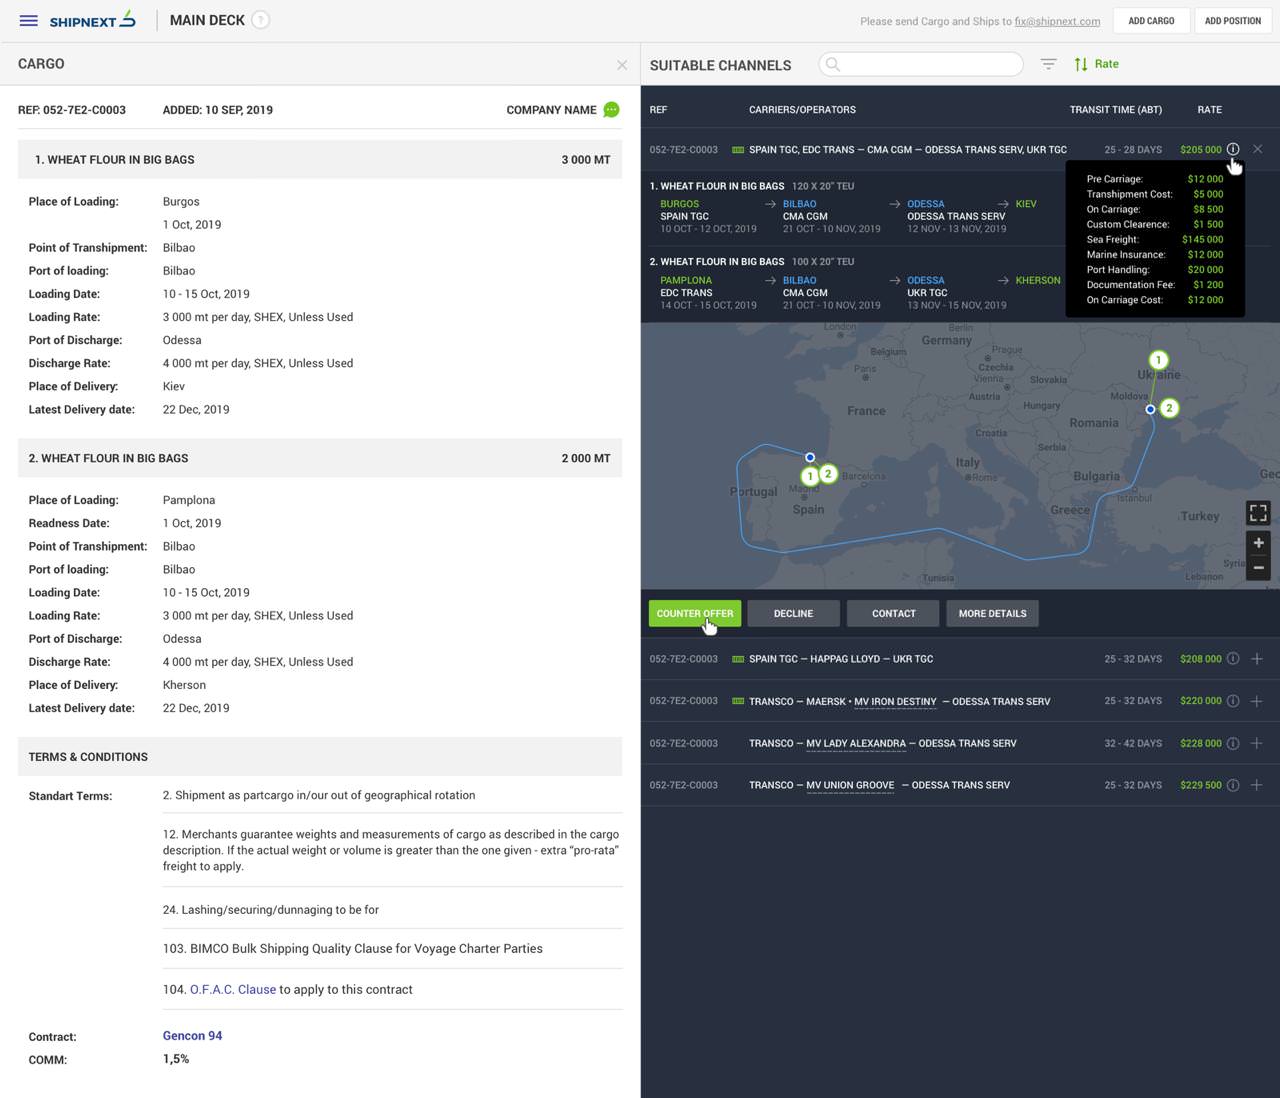Screen dimensions: 1280x1098
Task: Focus the Suitable Channels search field
Action: pyautogui.click(x=921, y=64)
